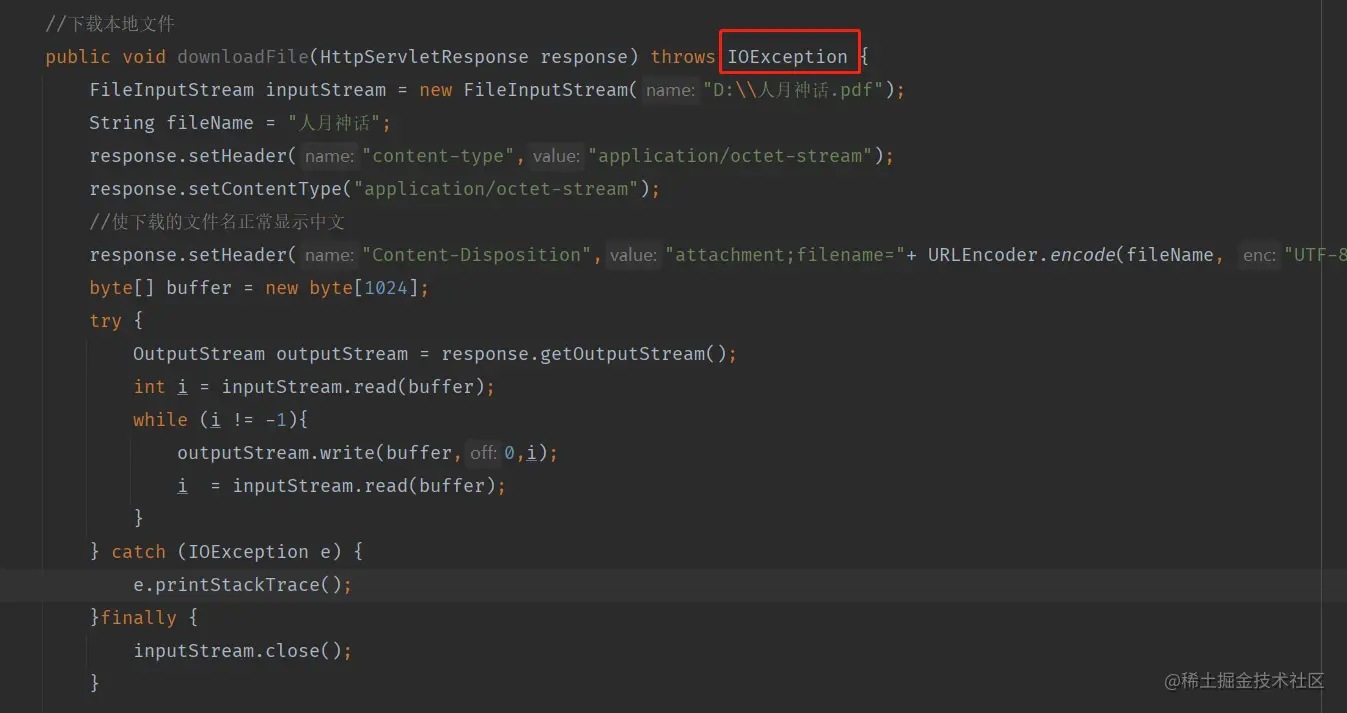The image size is (1347, 713).
Task: Click the italic "encode" method
Action: pos(1082,255)
